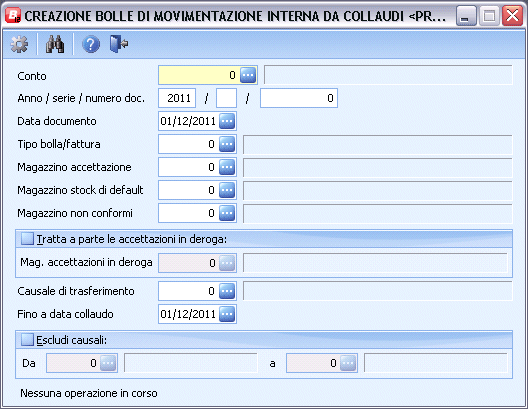The image size is (528, 409).
Task: Open the Tipo bolla/fattura lookup button
Action: (227, 144)
